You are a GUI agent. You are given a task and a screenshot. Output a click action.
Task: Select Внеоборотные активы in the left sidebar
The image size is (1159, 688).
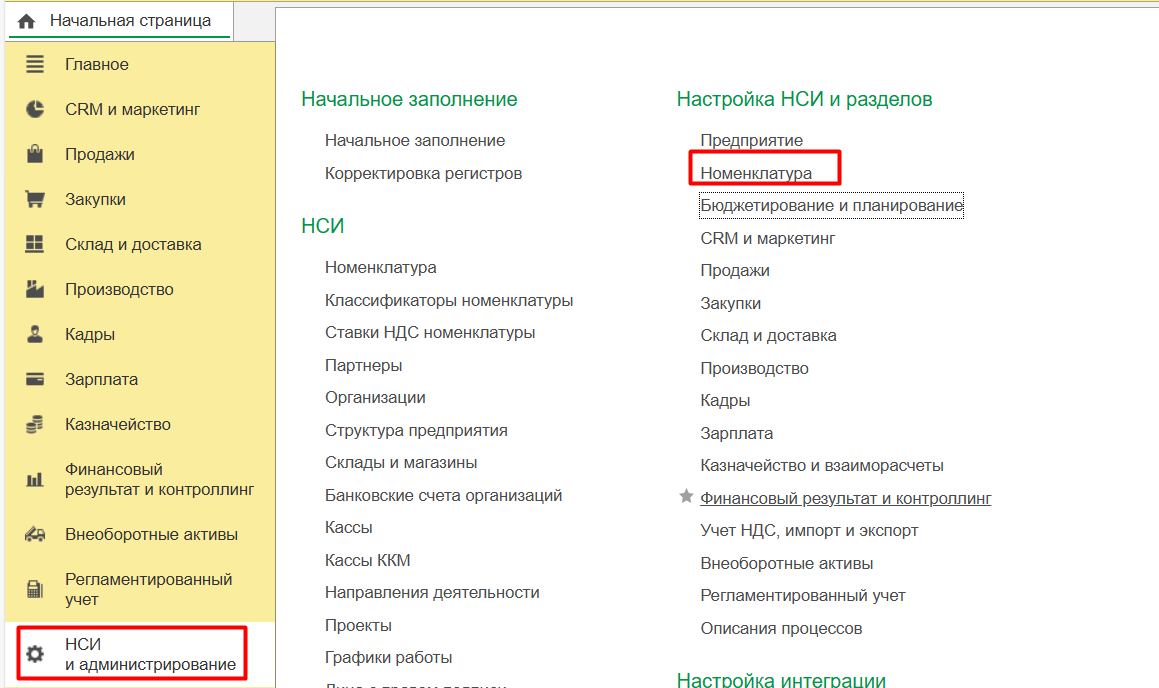tap(151, 534)
